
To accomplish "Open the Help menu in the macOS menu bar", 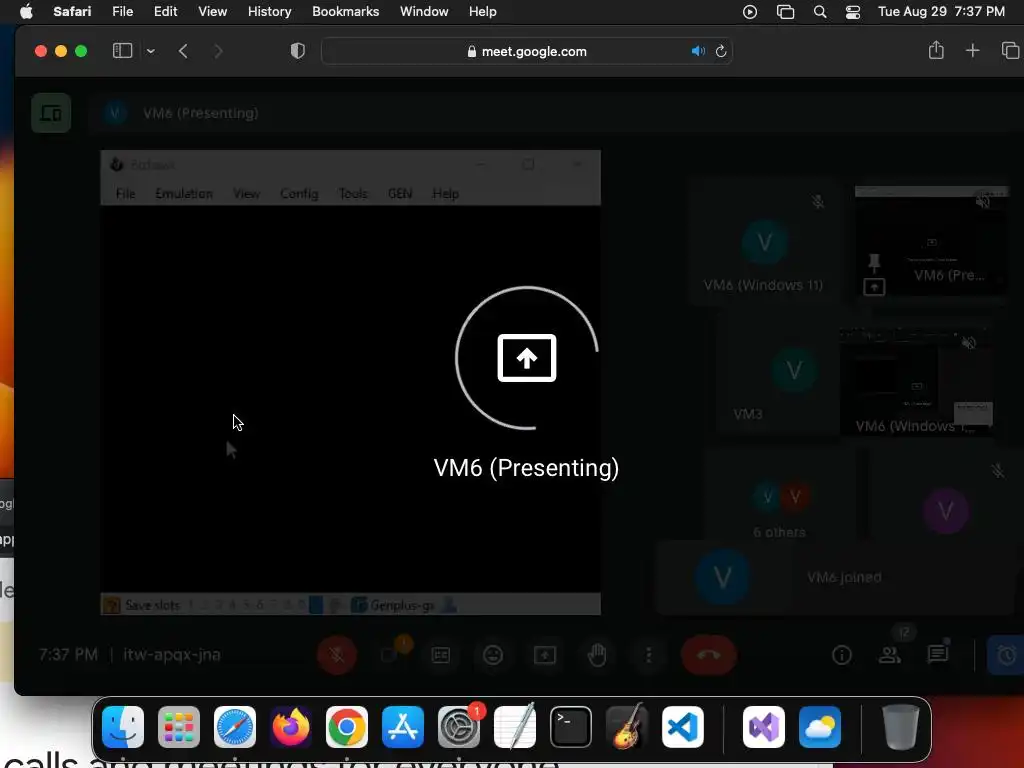I will [483, 12].
